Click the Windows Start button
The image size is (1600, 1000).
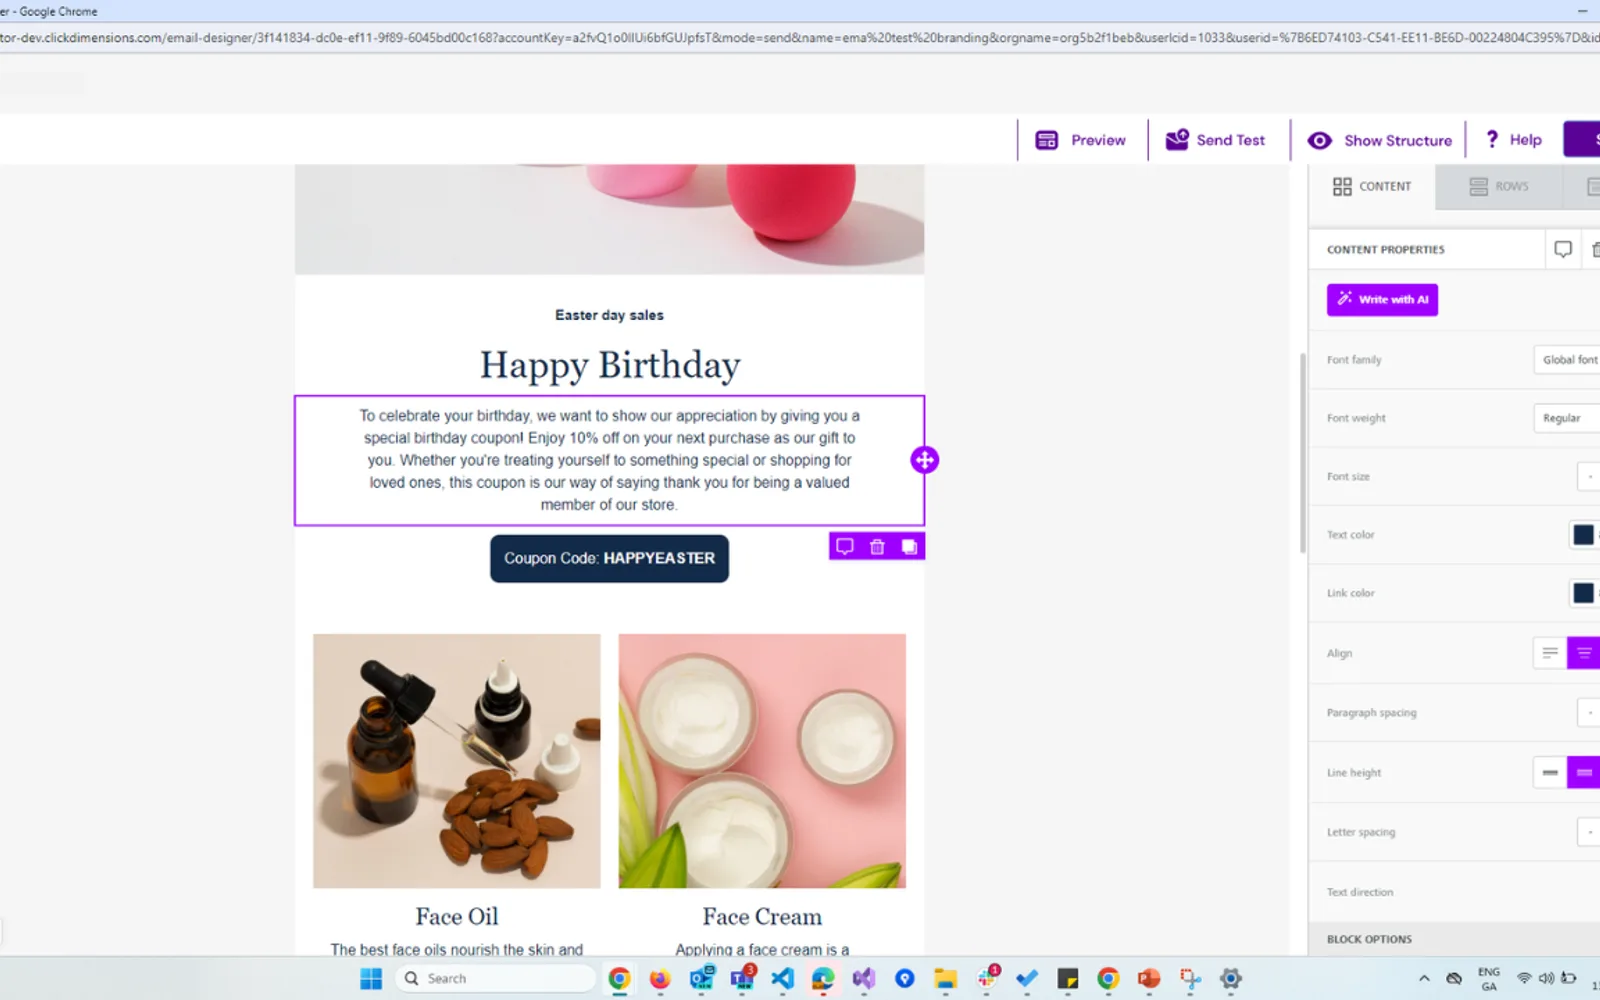click(x=371, y=979)
